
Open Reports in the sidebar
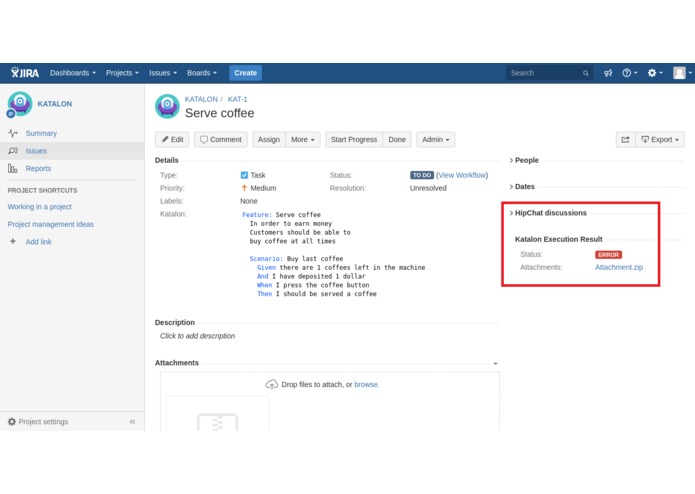pyautogui.click(x=38, y=168)
